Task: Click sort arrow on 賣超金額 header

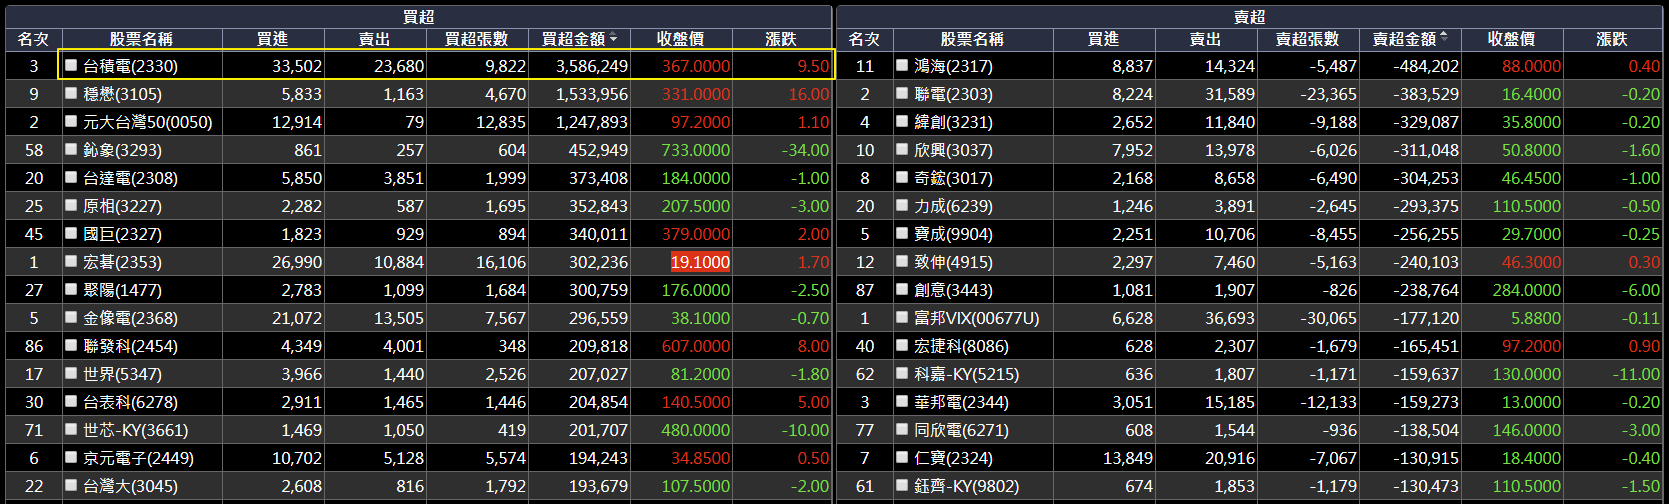Action: point(1444,39)
